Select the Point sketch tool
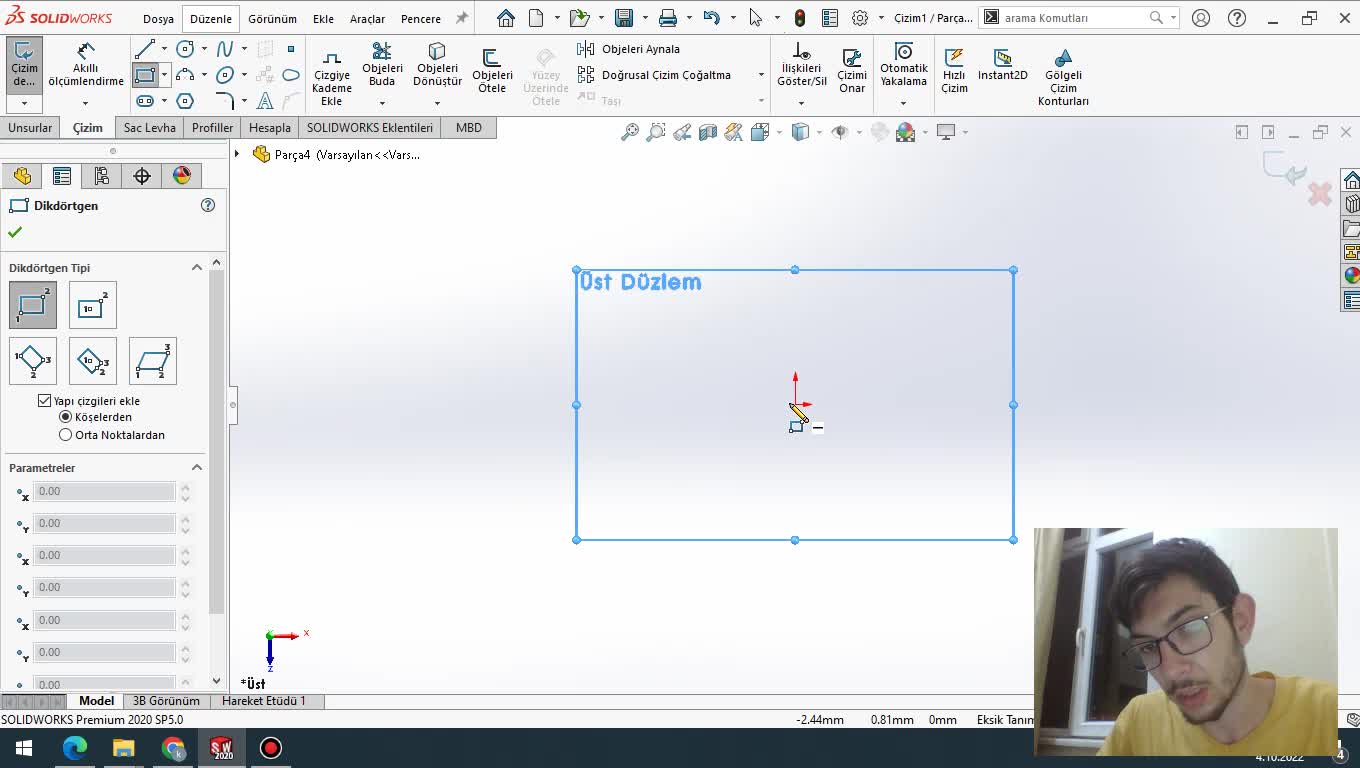This screenshot has width=1360, height=768. 291,49
